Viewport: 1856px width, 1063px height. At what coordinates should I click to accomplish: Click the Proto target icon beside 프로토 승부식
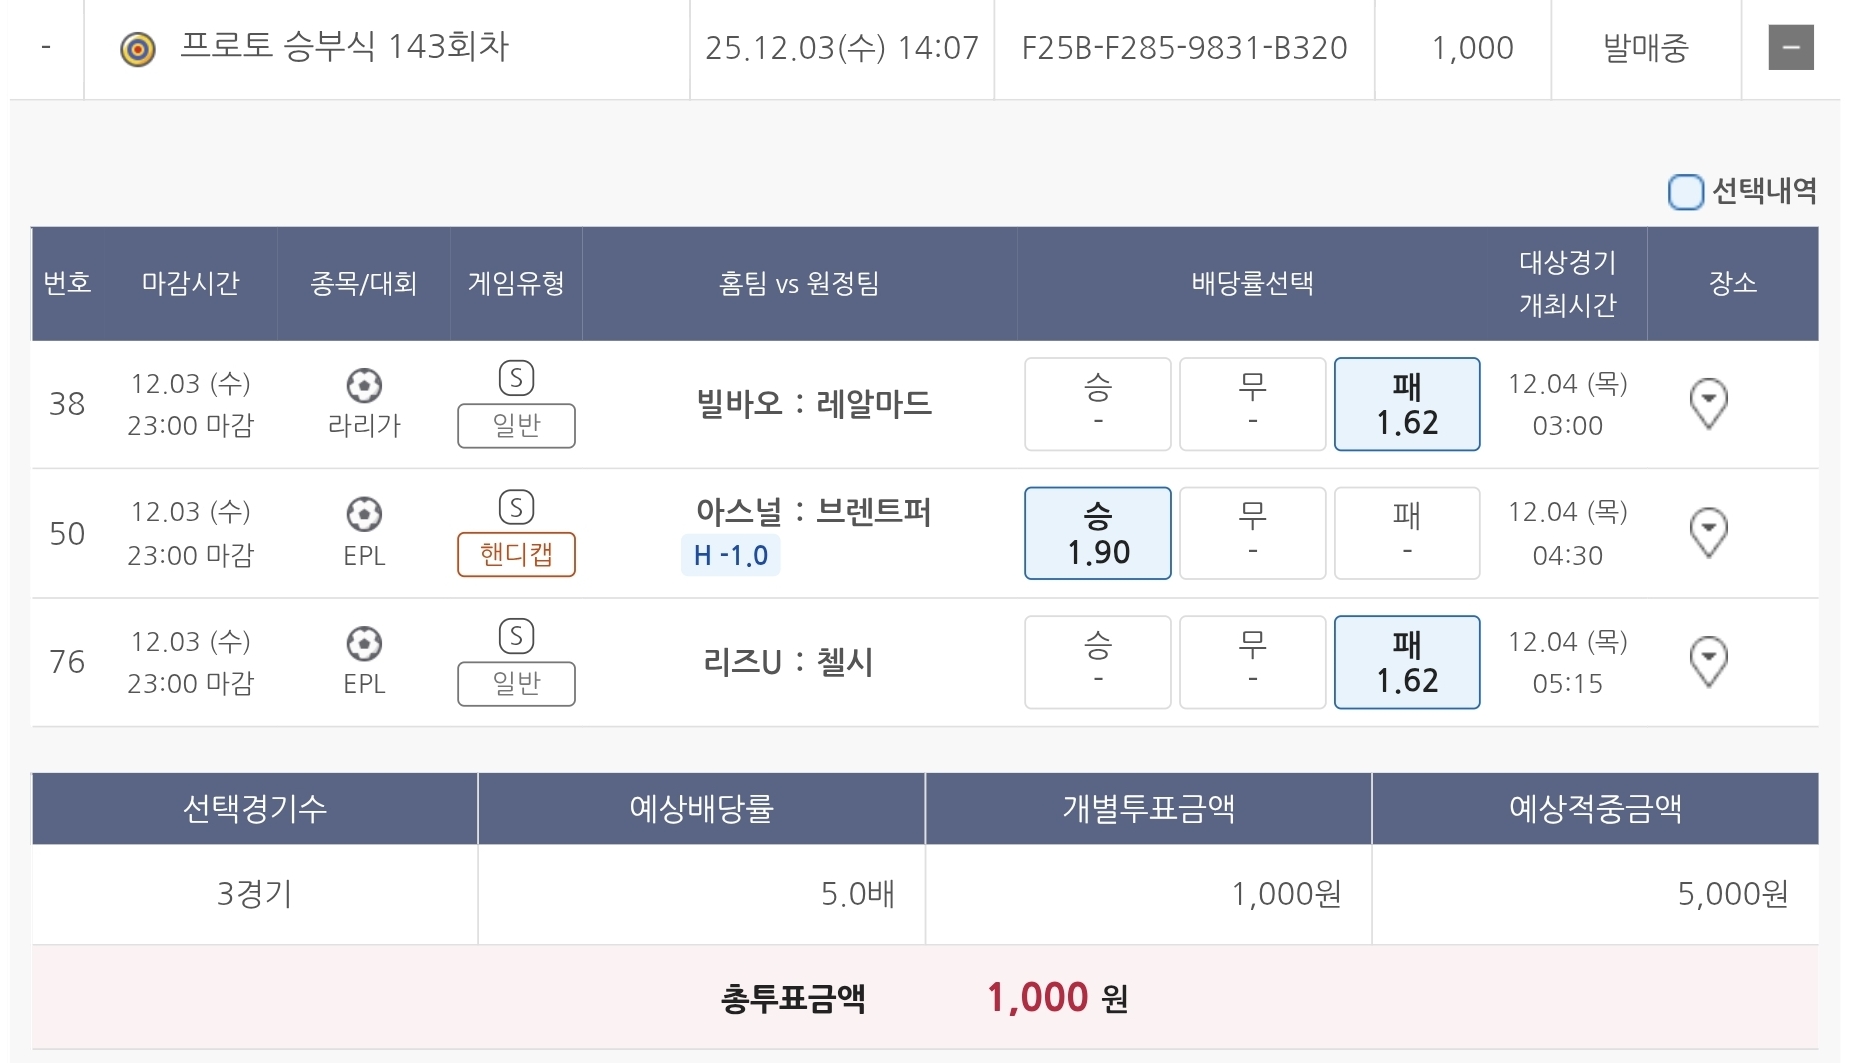coord(138,49)
